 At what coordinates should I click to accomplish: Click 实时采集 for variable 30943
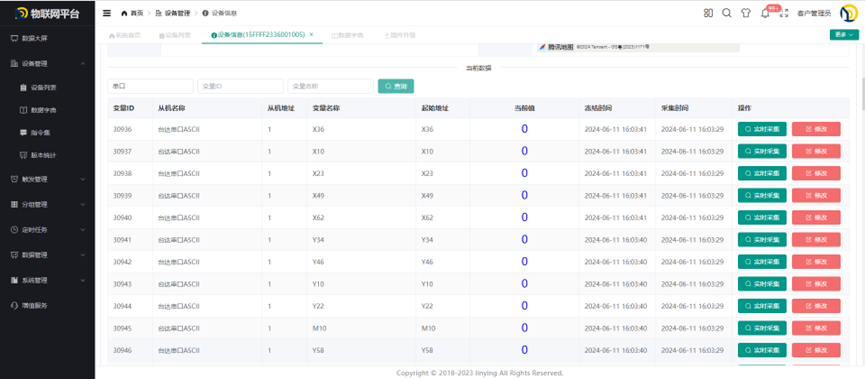[762, 284]
